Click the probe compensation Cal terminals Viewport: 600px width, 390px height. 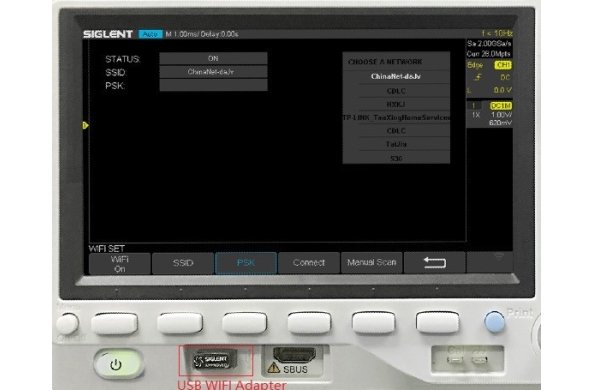pos(467,359)
